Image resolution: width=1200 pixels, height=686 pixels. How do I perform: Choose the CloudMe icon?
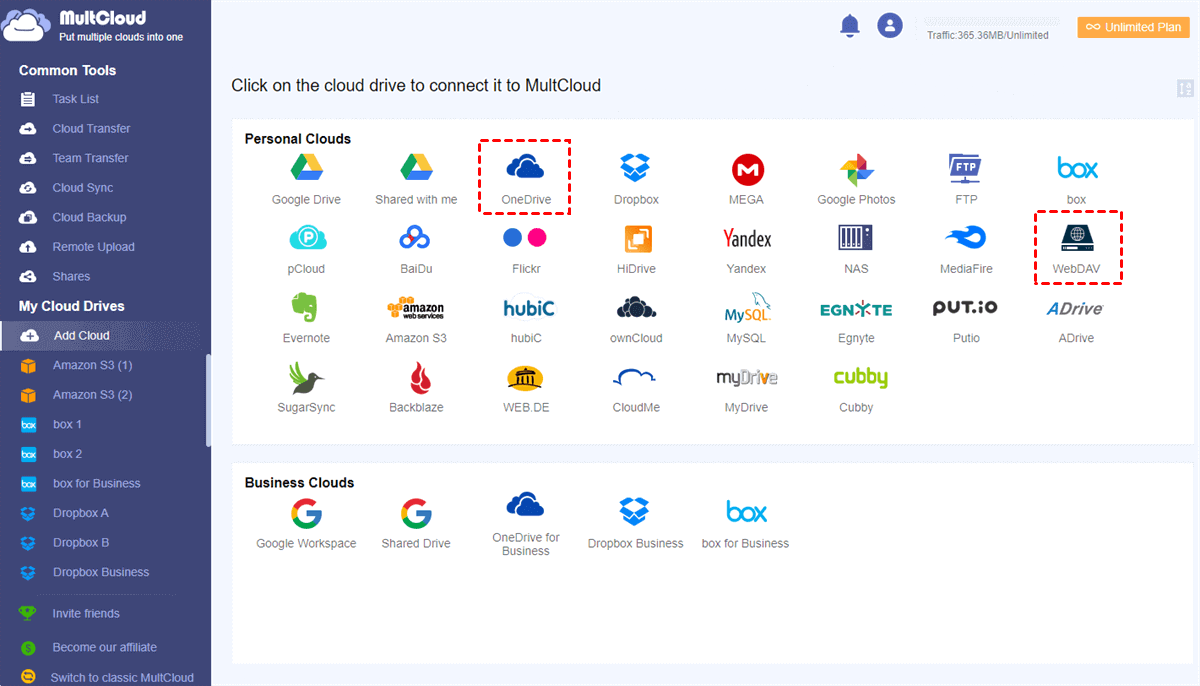click(x=636, y=377)
